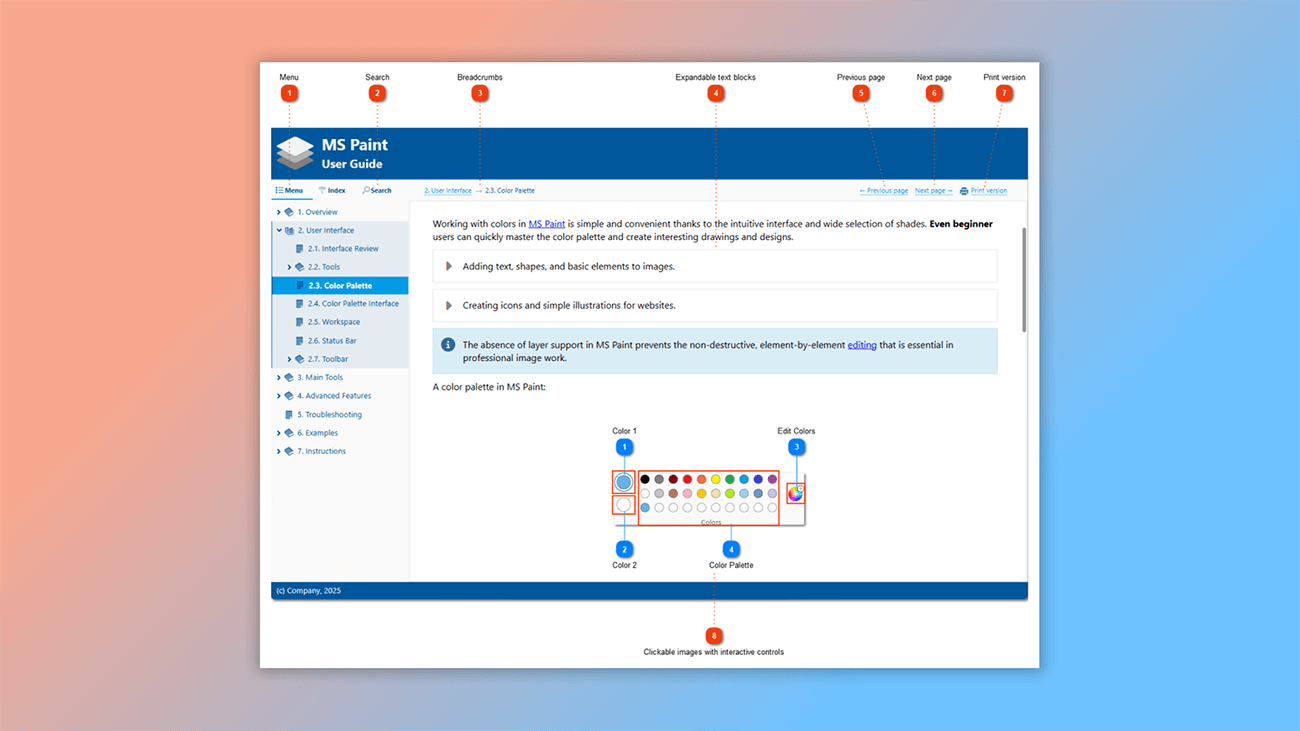Open the 2. User Interface breadcrumb link

tap(447, 190)
